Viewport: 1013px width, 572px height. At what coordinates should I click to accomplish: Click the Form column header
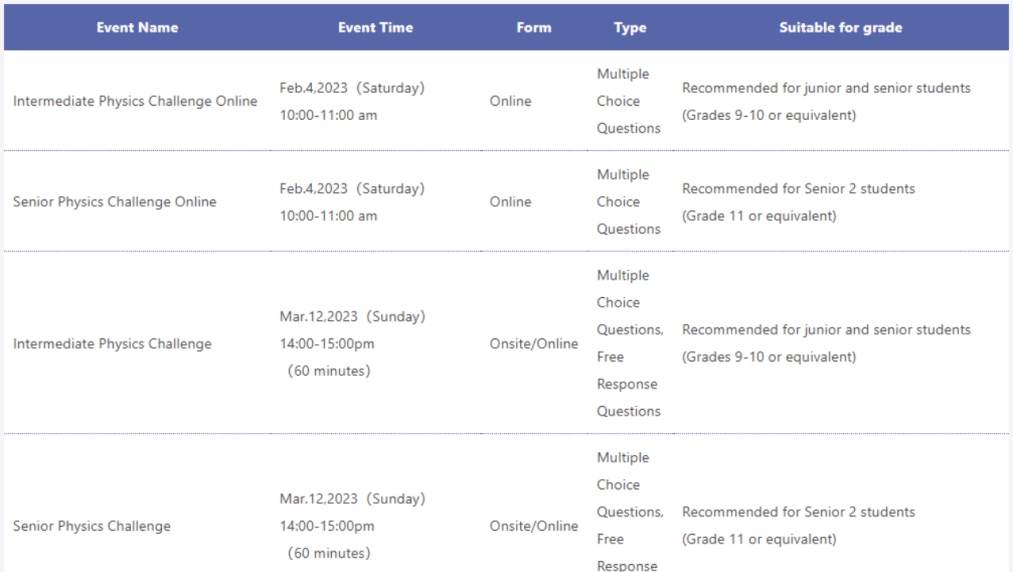click(x=534, y=27)
